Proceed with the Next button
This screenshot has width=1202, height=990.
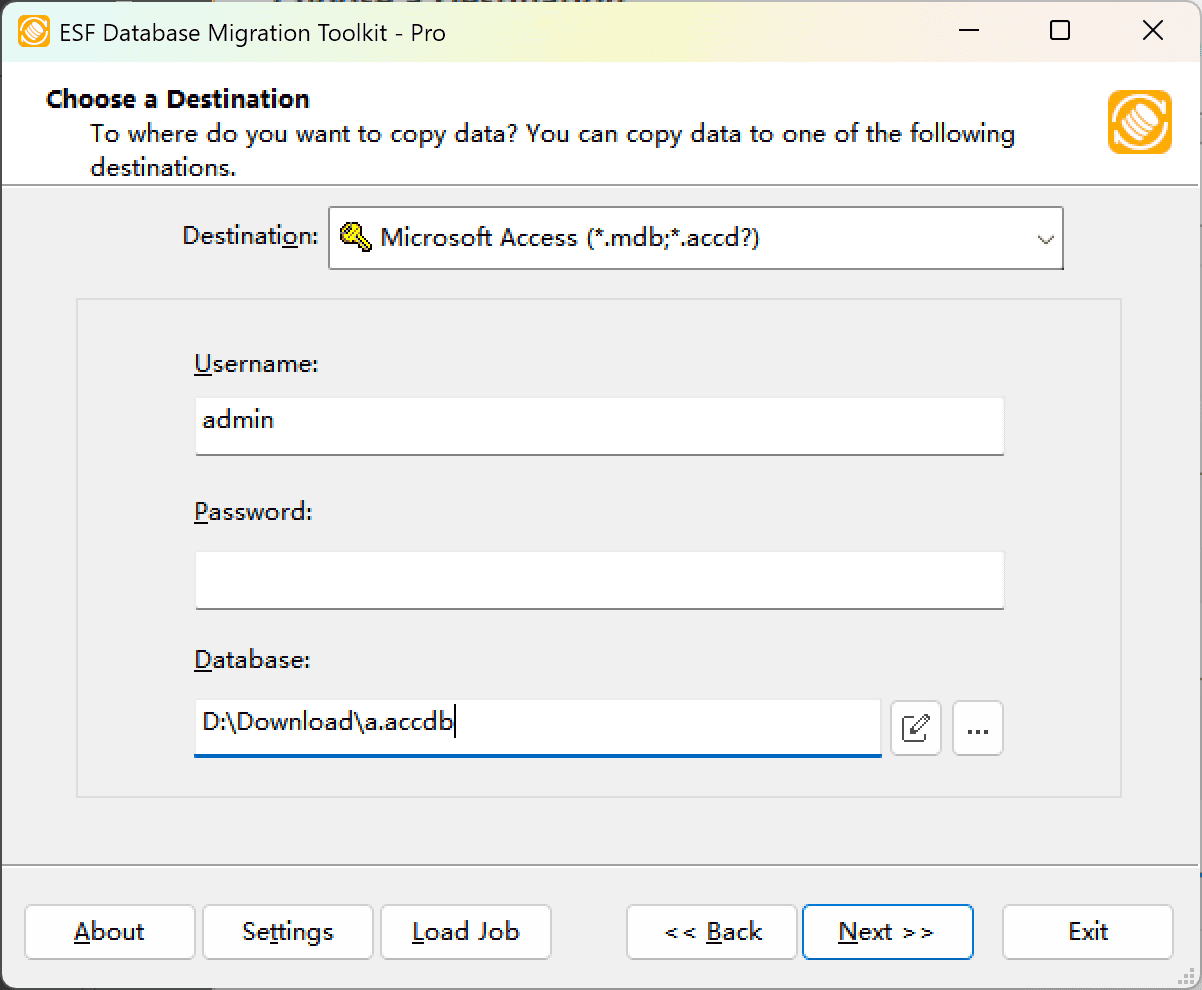pyautogui.click(x=887, y=931)
